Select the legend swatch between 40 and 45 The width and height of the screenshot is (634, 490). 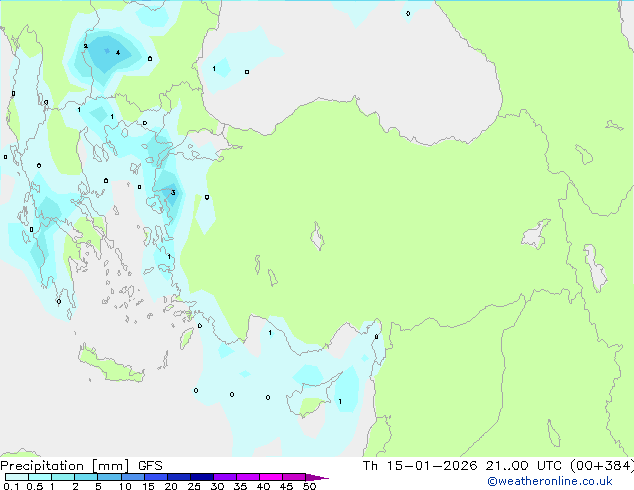[x=271, y=477]
